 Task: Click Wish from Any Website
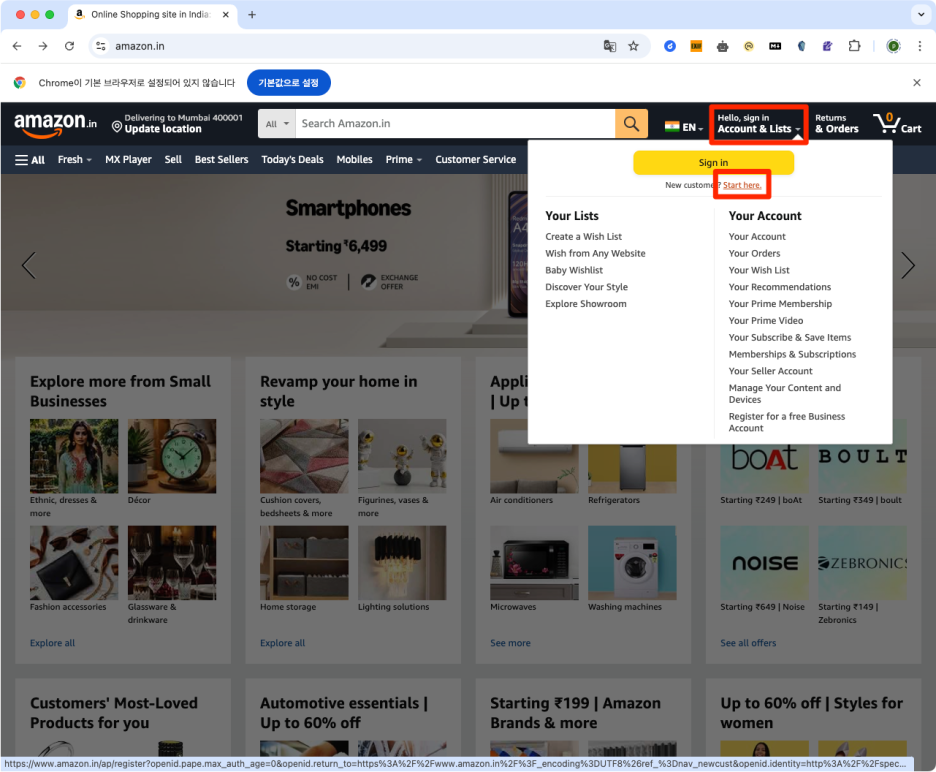[595, 253]
